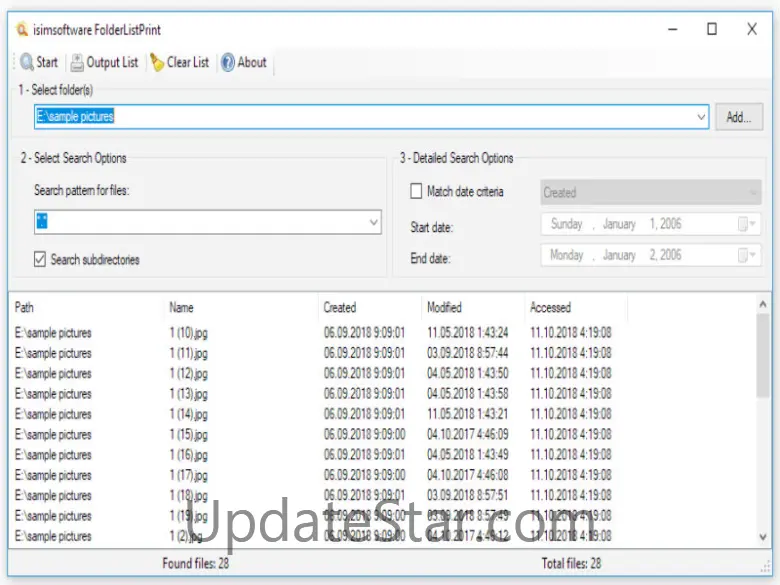Select file 1 (11).jpg
780x585 pixels.
189,353
